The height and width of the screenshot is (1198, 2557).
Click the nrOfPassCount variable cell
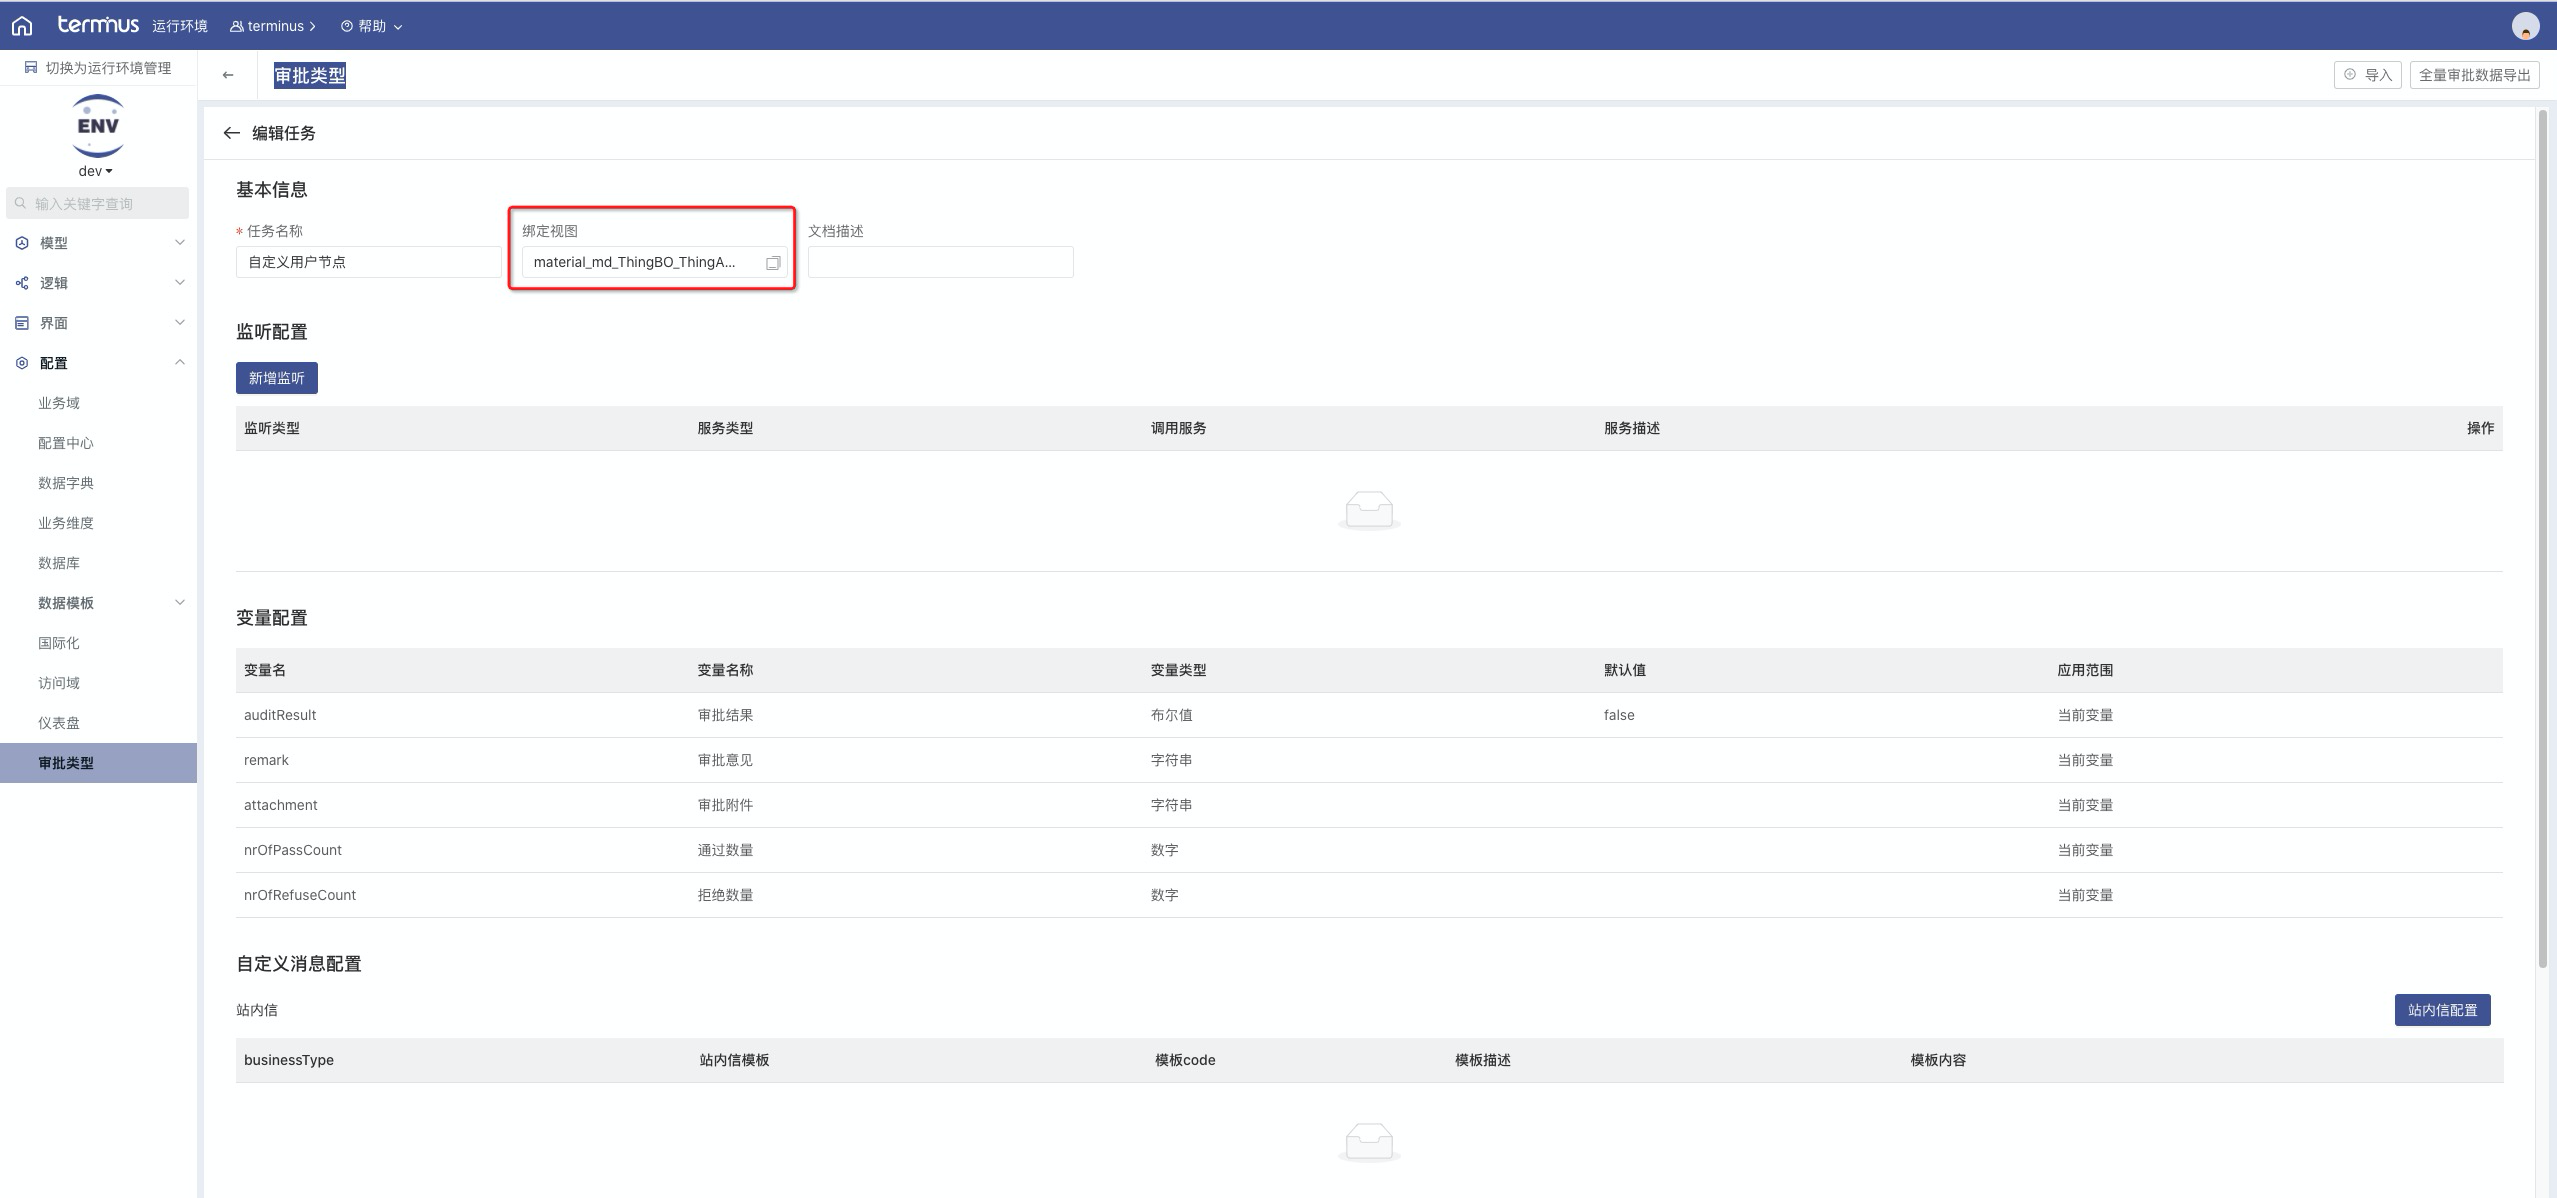click(293, 850)
